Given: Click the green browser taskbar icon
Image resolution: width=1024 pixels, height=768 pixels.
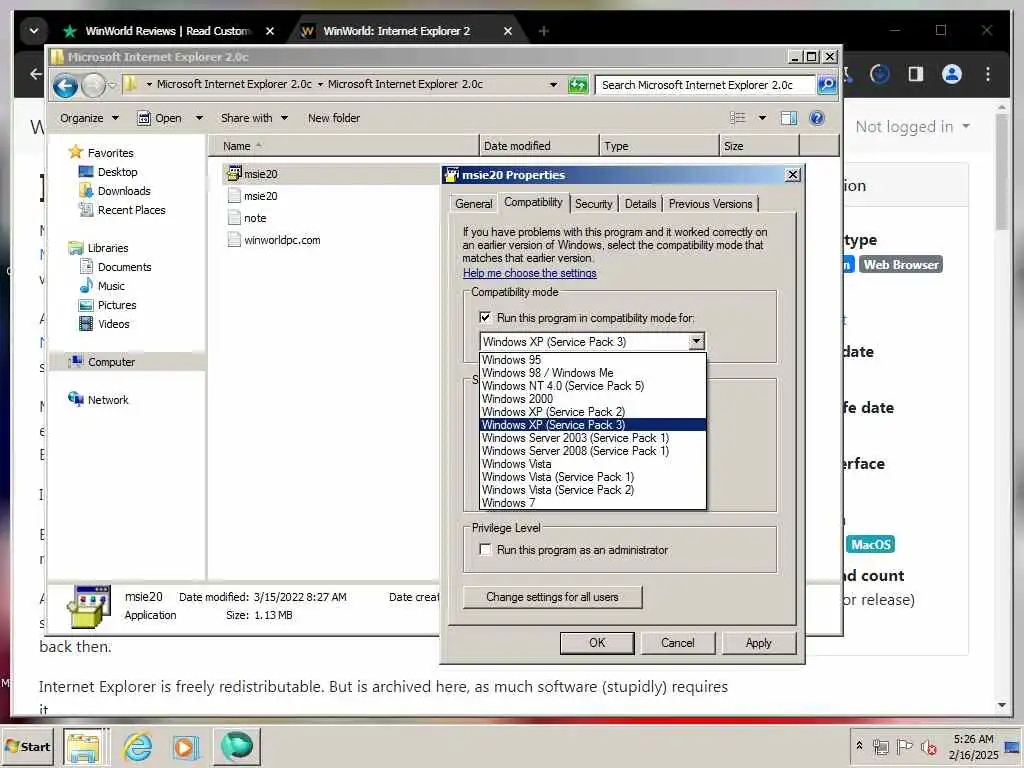Looking at the screenshot, I should pyautogui.click(x=236, y=746).
